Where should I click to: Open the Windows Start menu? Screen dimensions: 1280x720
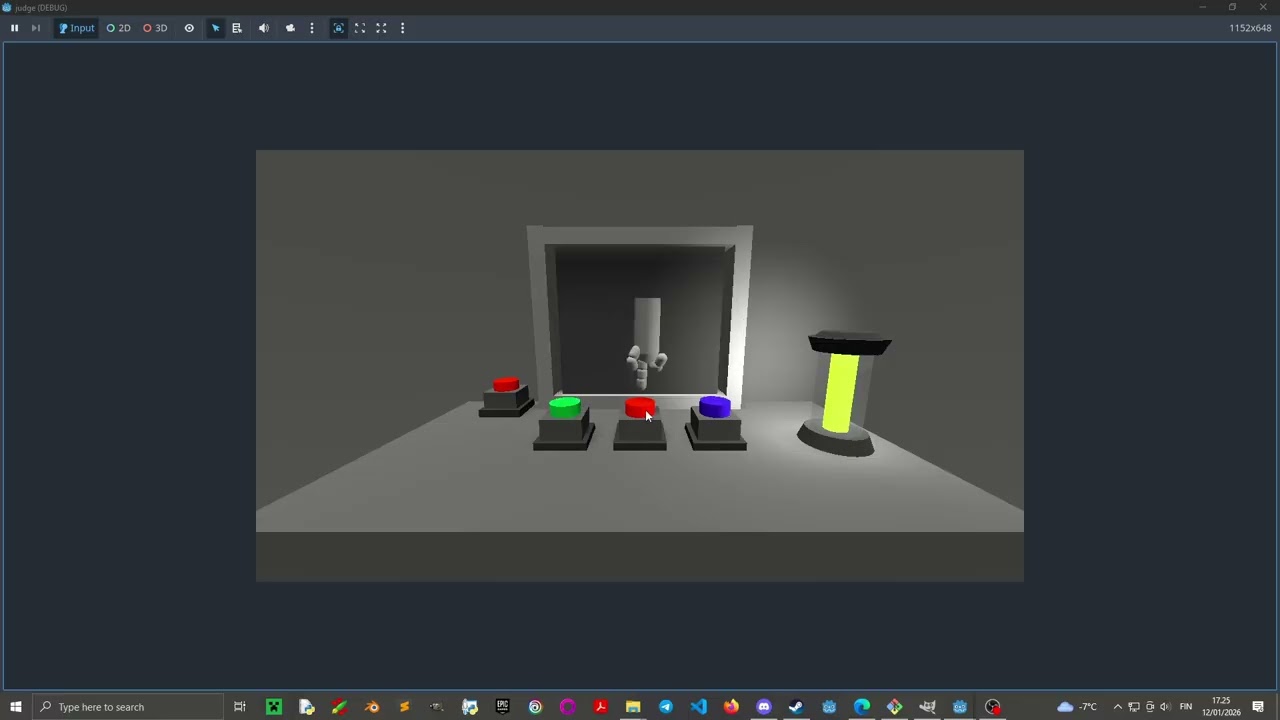(15, 707)
